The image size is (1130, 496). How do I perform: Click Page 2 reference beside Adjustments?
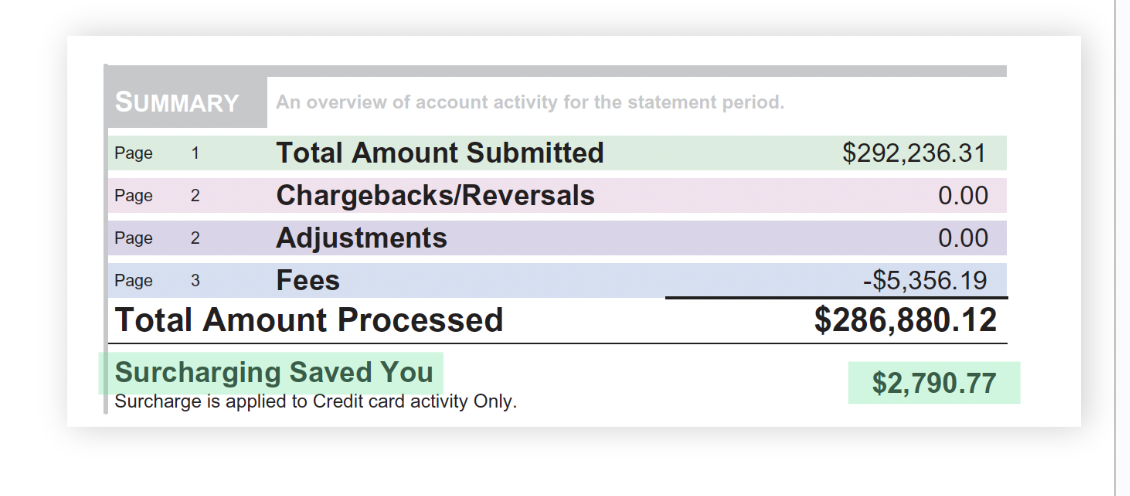[x=157, y=238]
